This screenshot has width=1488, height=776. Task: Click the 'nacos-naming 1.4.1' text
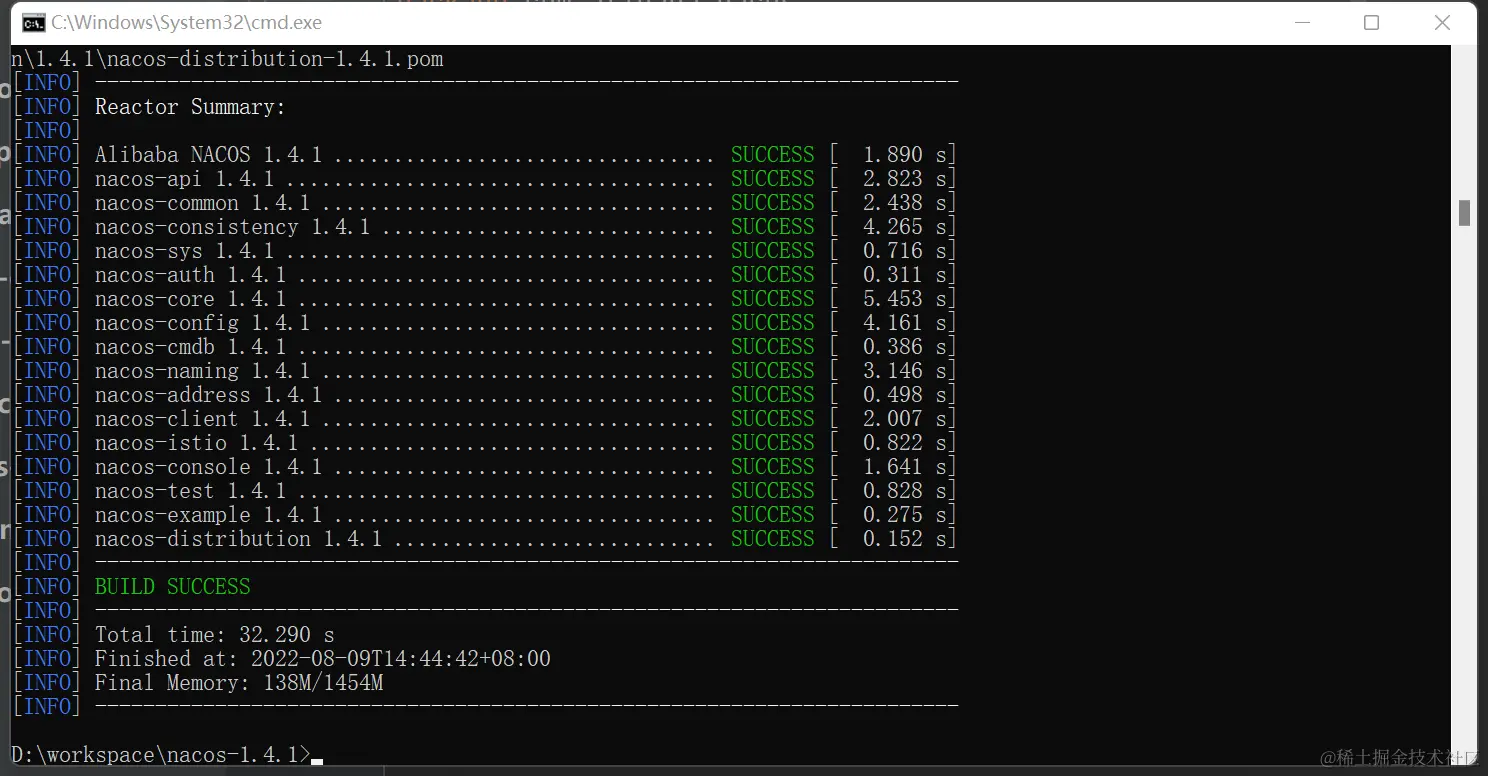click(202, 371)
